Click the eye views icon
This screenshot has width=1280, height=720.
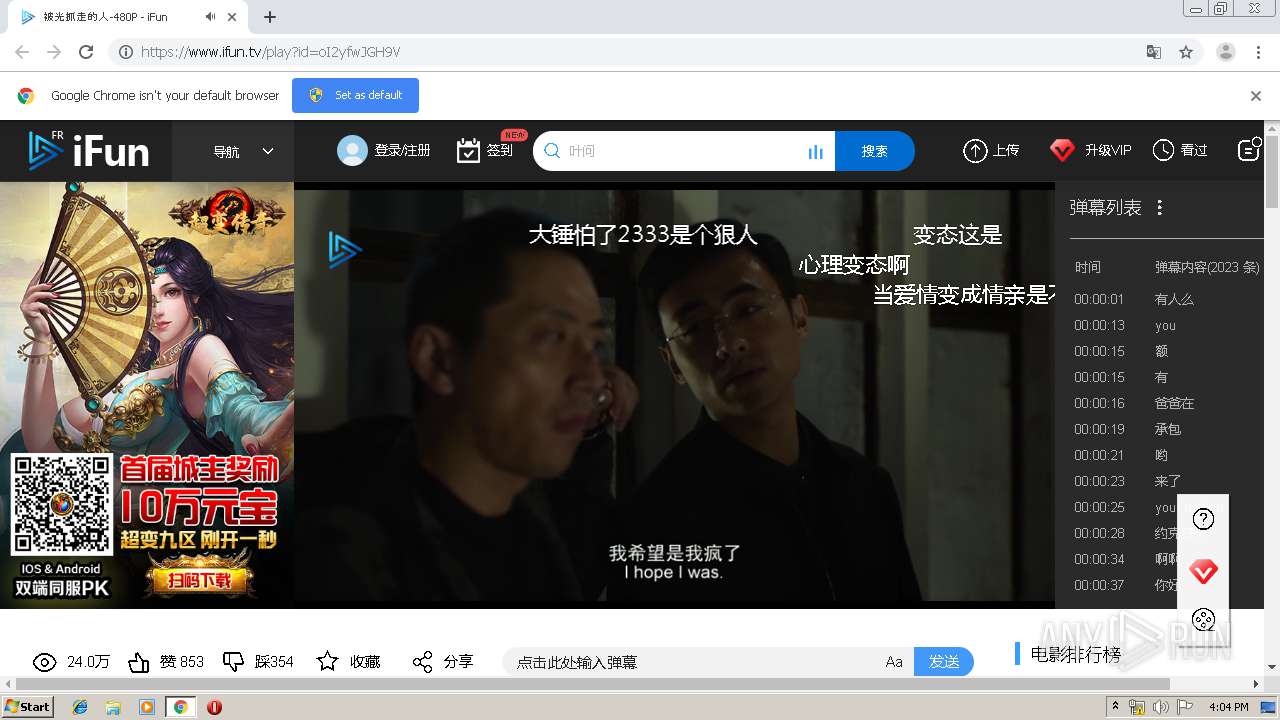coord(44,662)
